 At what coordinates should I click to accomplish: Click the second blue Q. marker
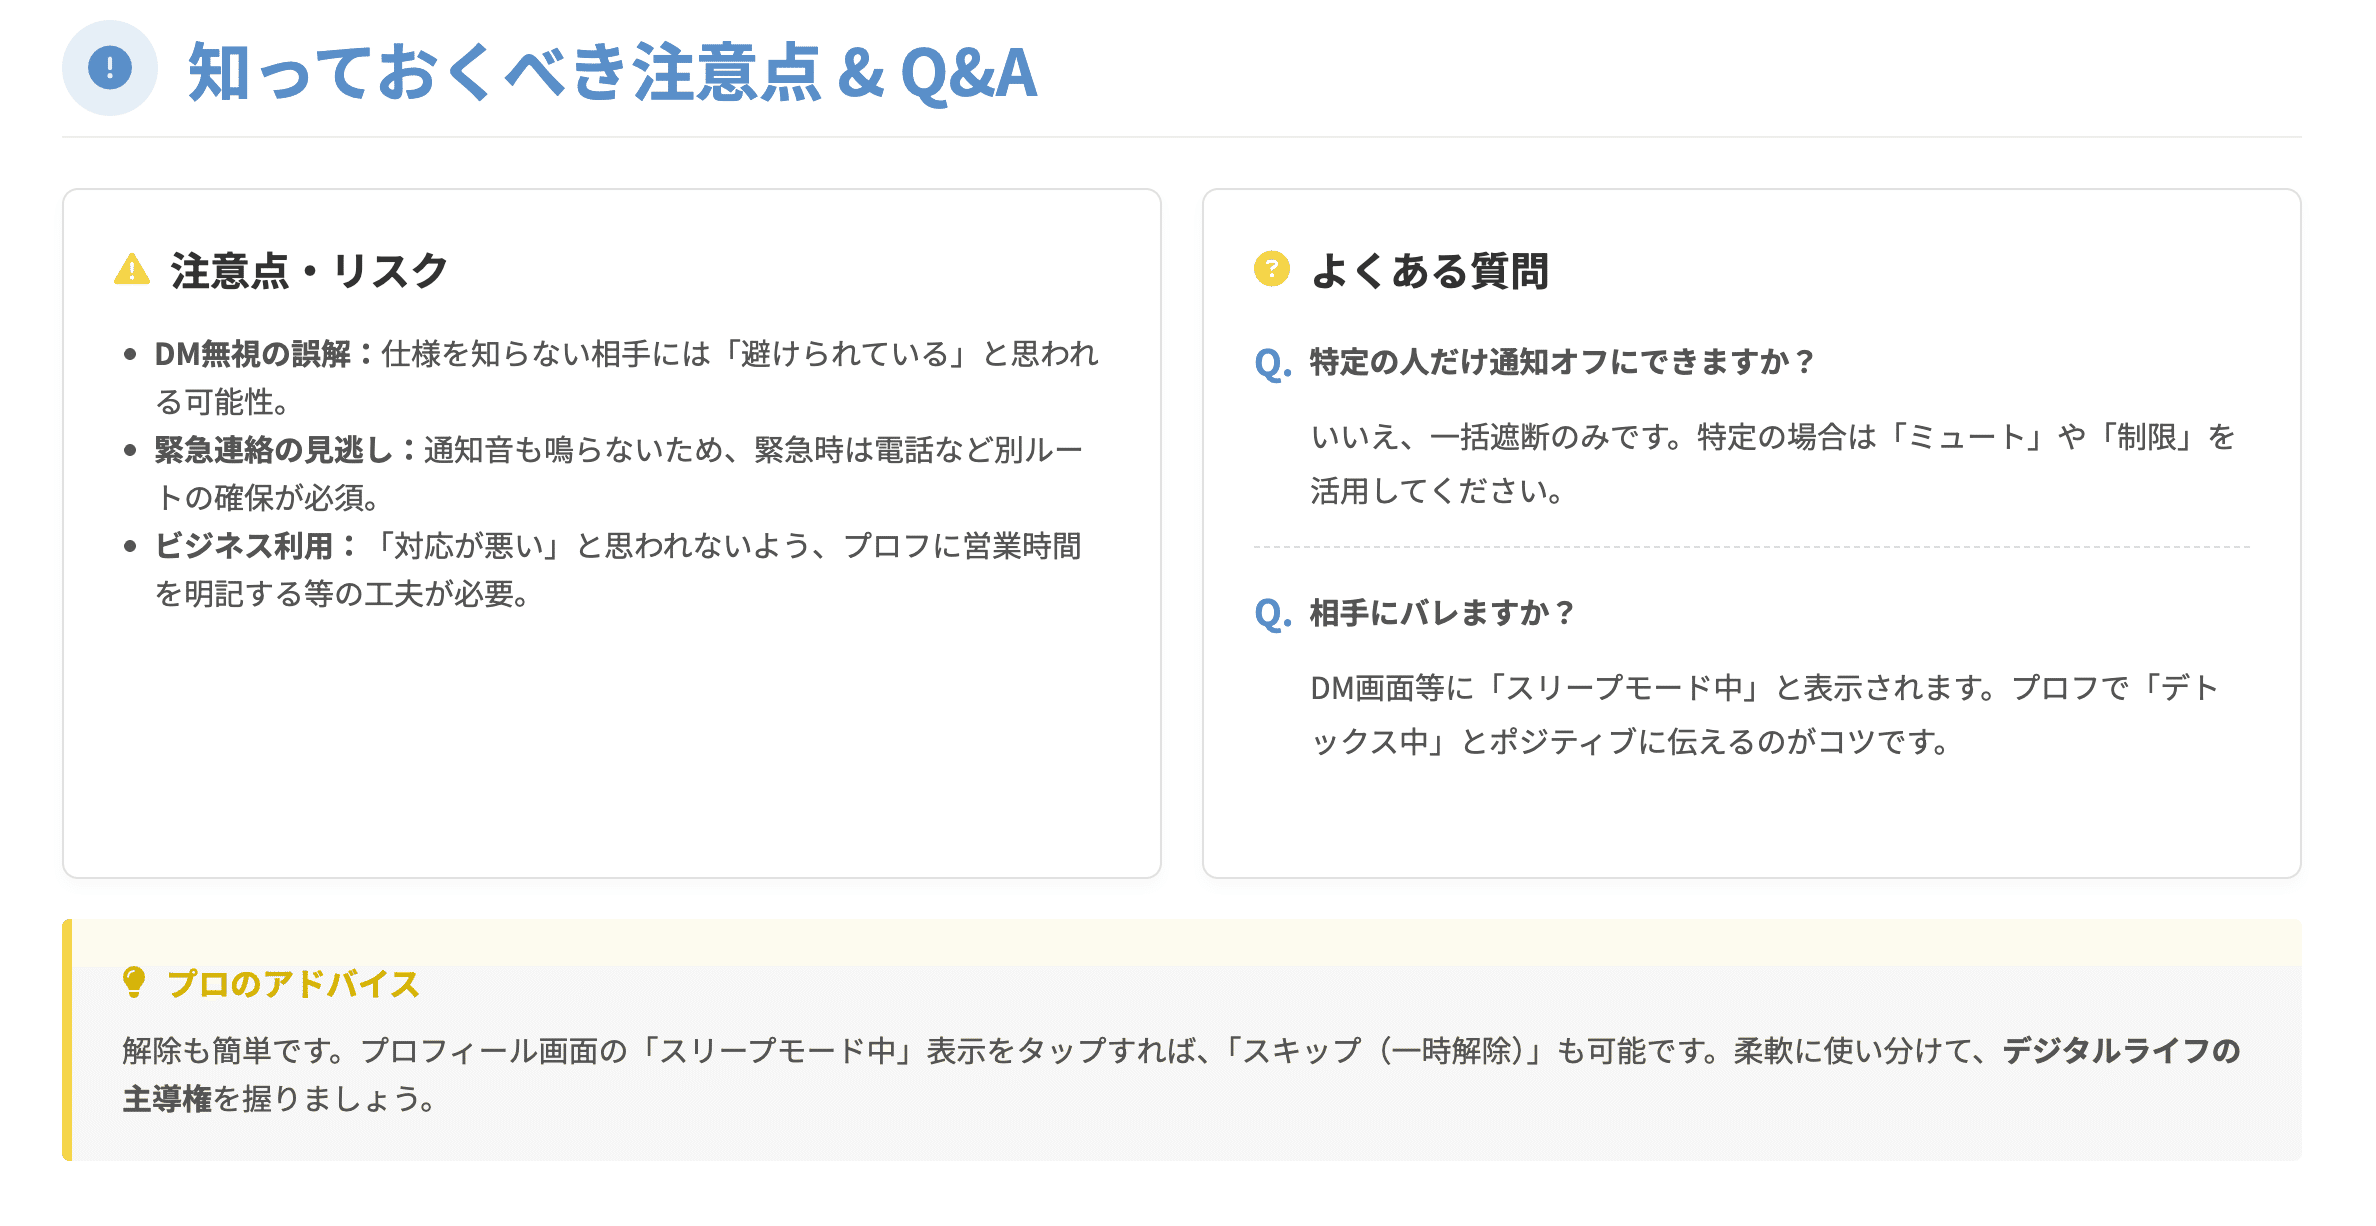tap(1273, 613)
